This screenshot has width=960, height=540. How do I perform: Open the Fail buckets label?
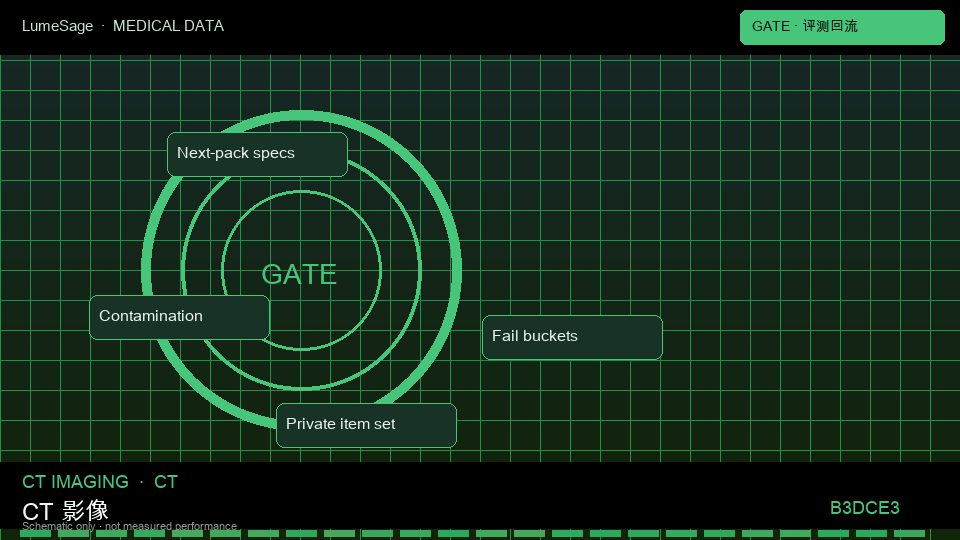coord(572,337)
